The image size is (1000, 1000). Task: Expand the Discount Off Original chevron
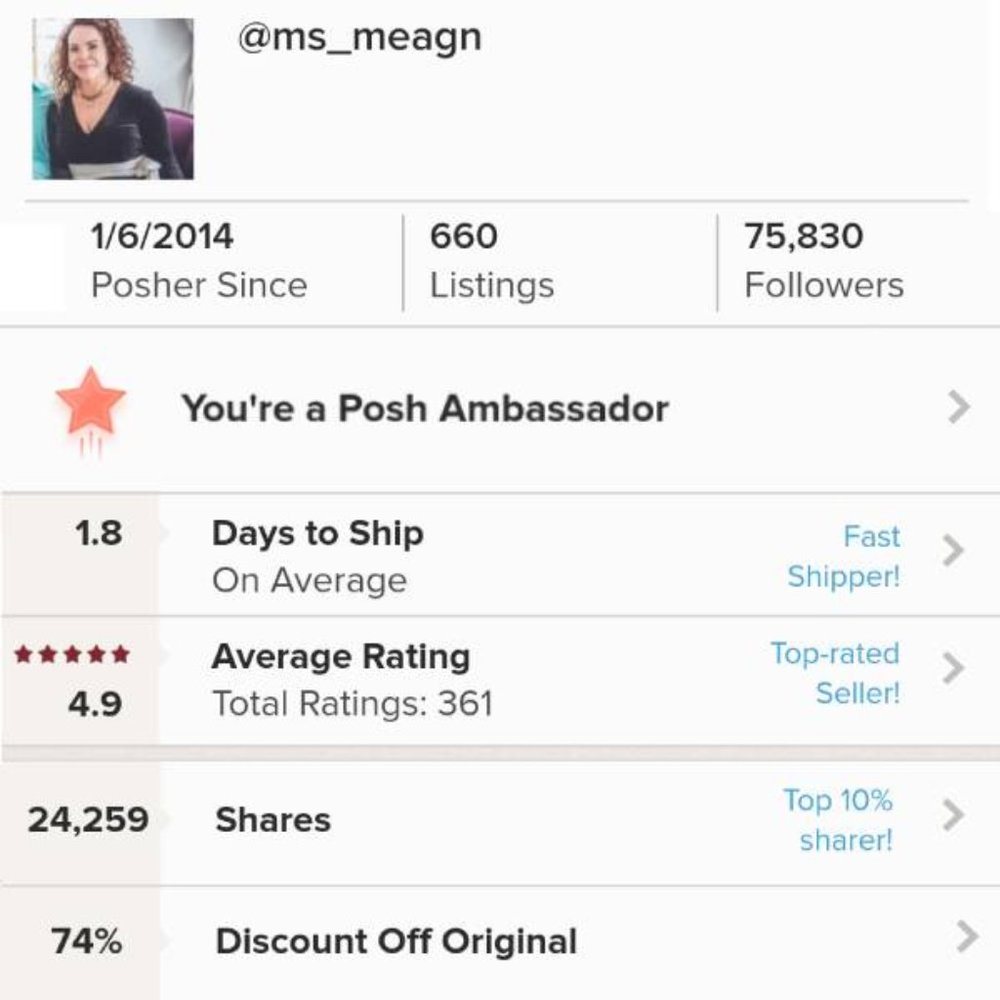tap(967, 937)
